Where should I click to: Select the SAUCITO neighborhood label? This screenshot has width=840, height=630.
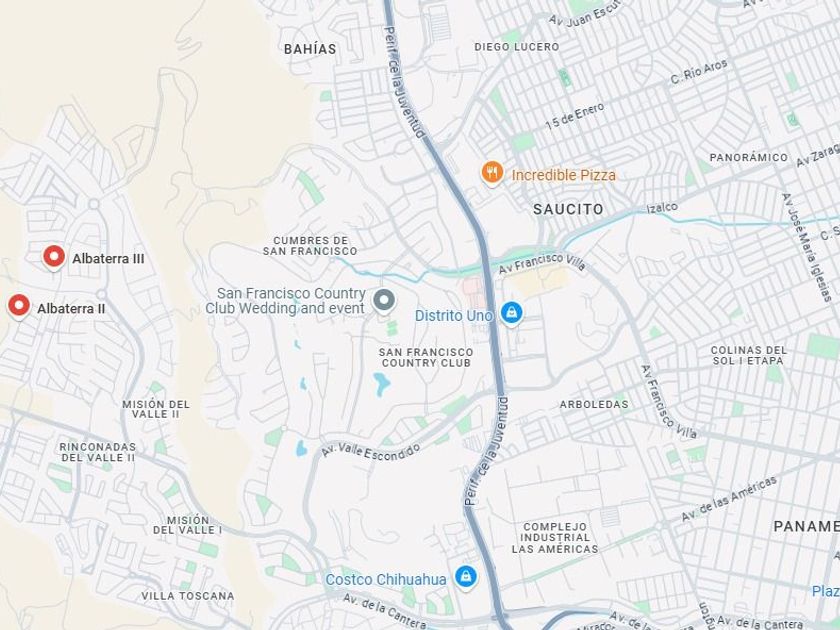[x=568, y=209]
